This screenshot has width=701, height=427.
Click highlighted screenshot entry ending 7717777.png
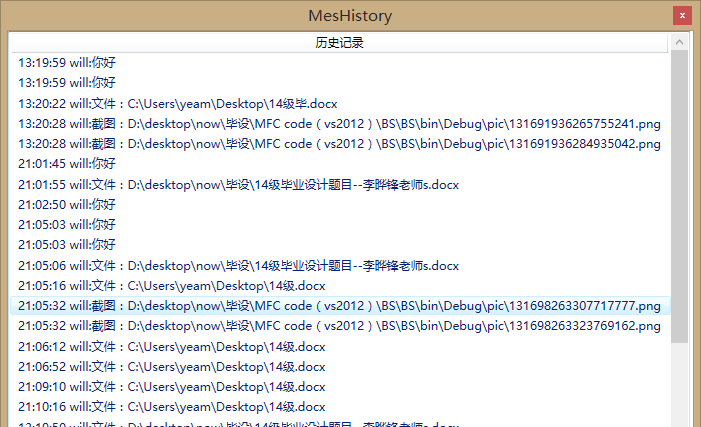[x=339, y=306]
